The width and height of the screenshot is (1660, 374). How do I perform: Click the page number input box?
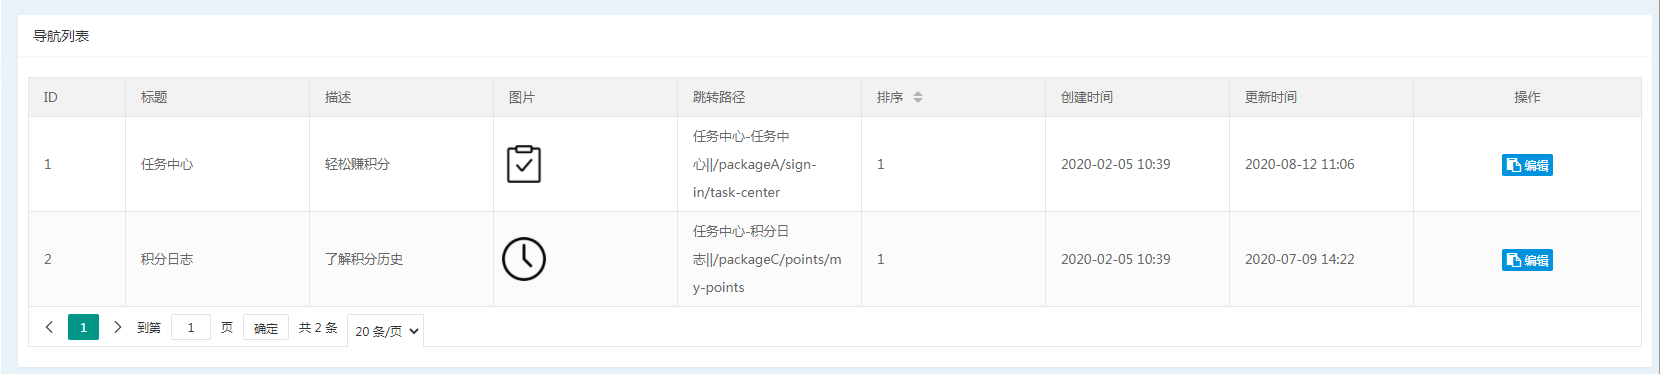(x=191, y=327)
